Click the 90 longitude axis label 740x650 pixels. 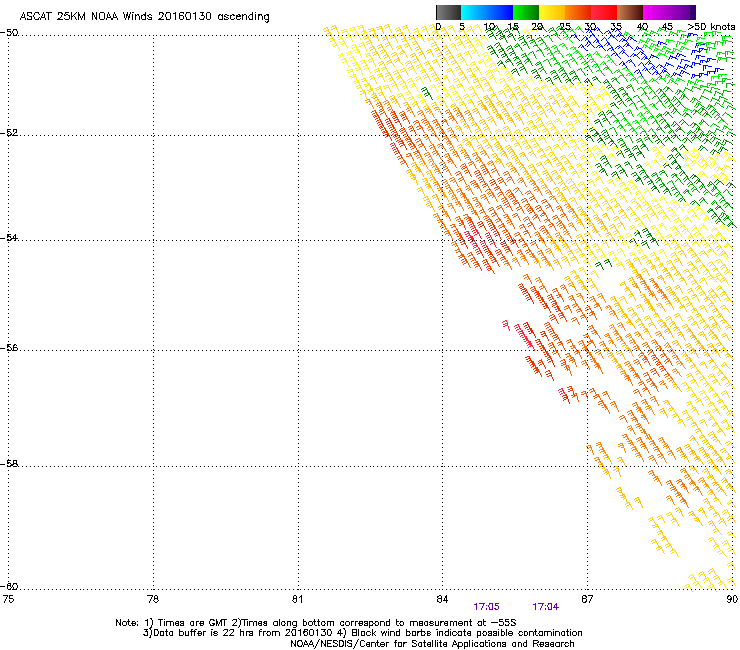coord(732,599)
